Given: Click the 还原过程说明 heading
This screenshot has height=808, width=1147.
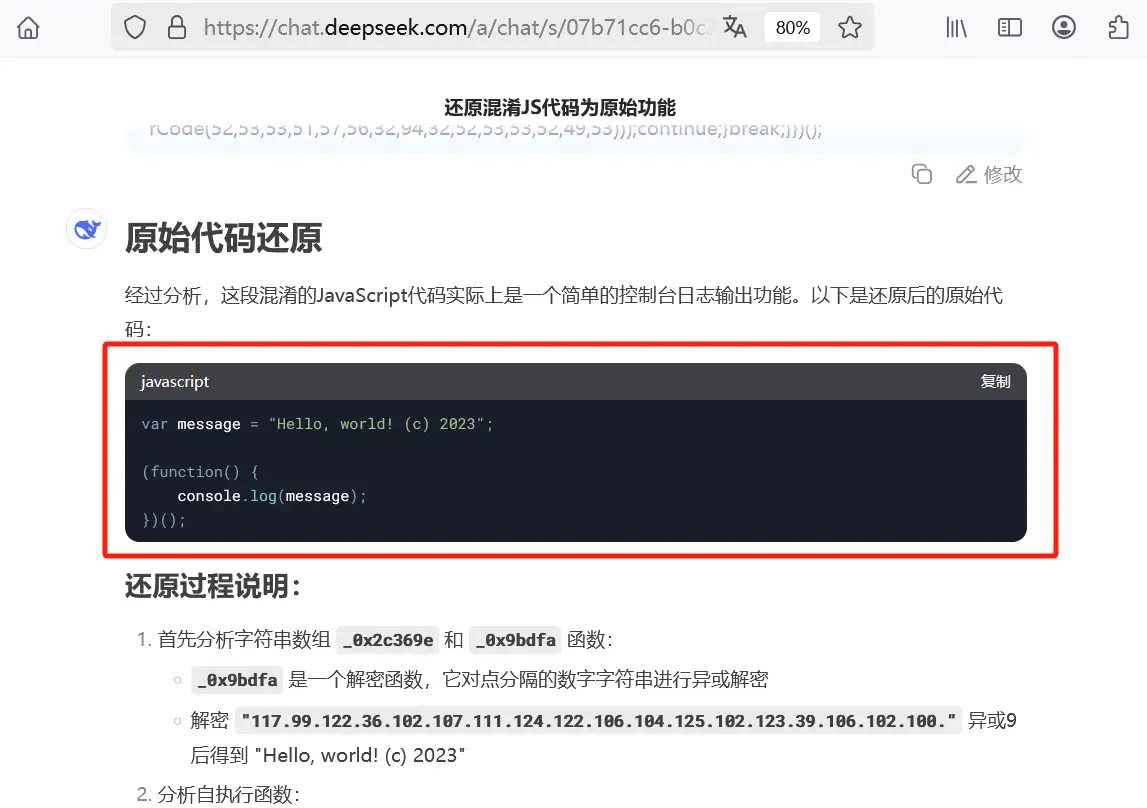Looking at the screenshot, I should (x=212, y=586).
